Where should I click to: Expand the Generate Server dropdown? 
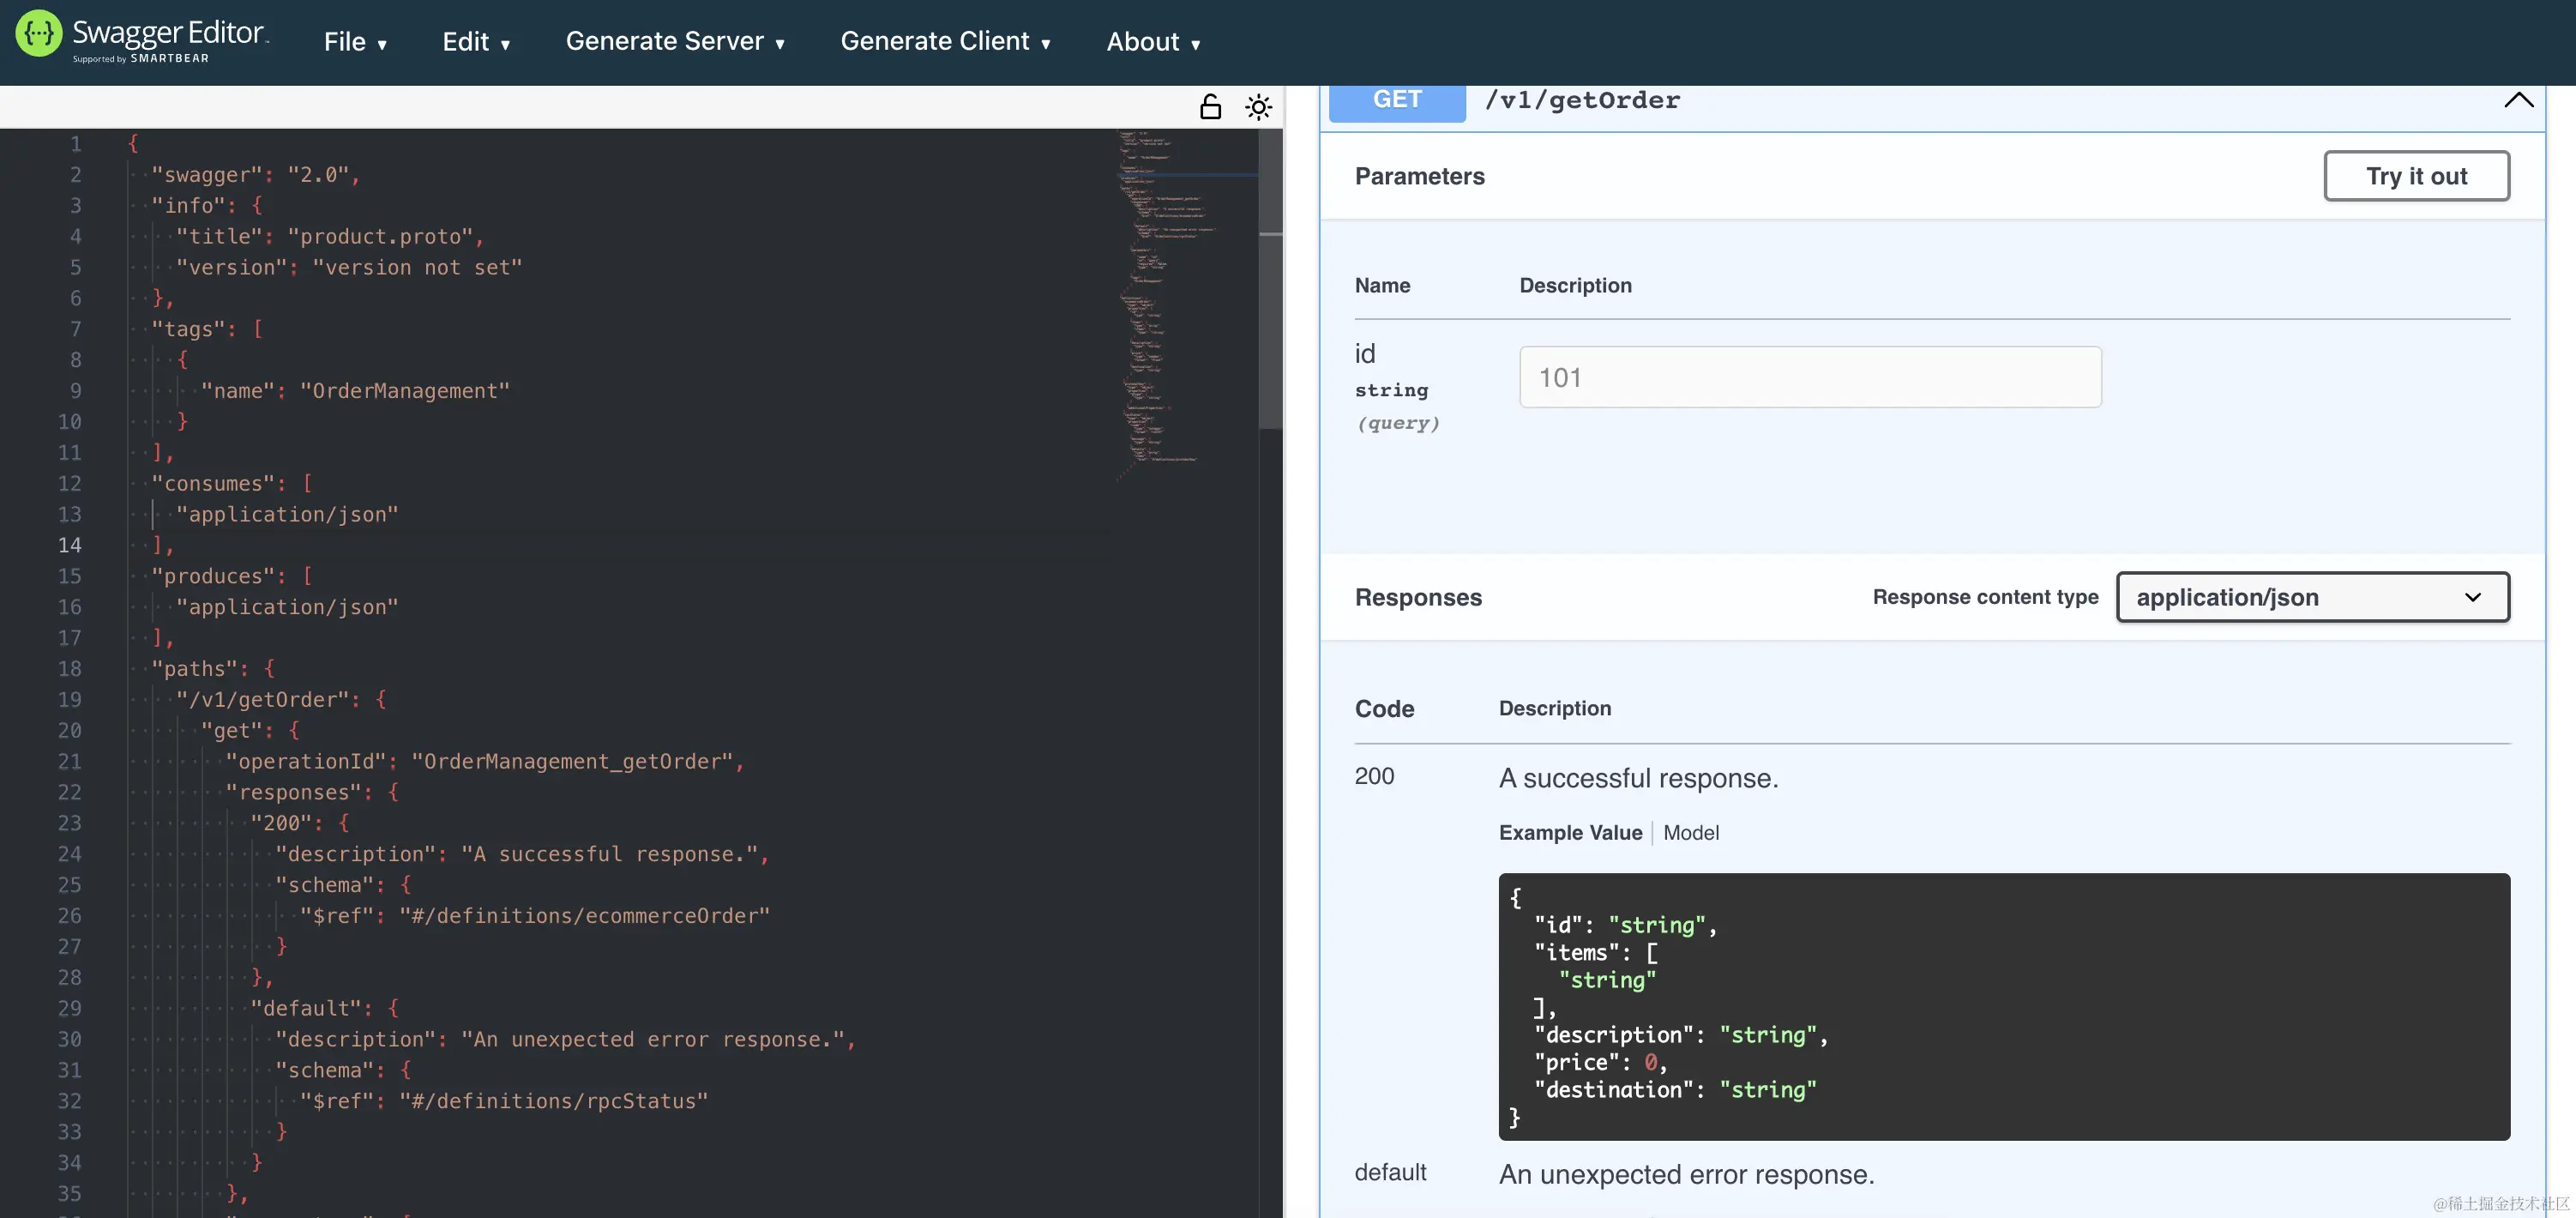tap(675, 42)
